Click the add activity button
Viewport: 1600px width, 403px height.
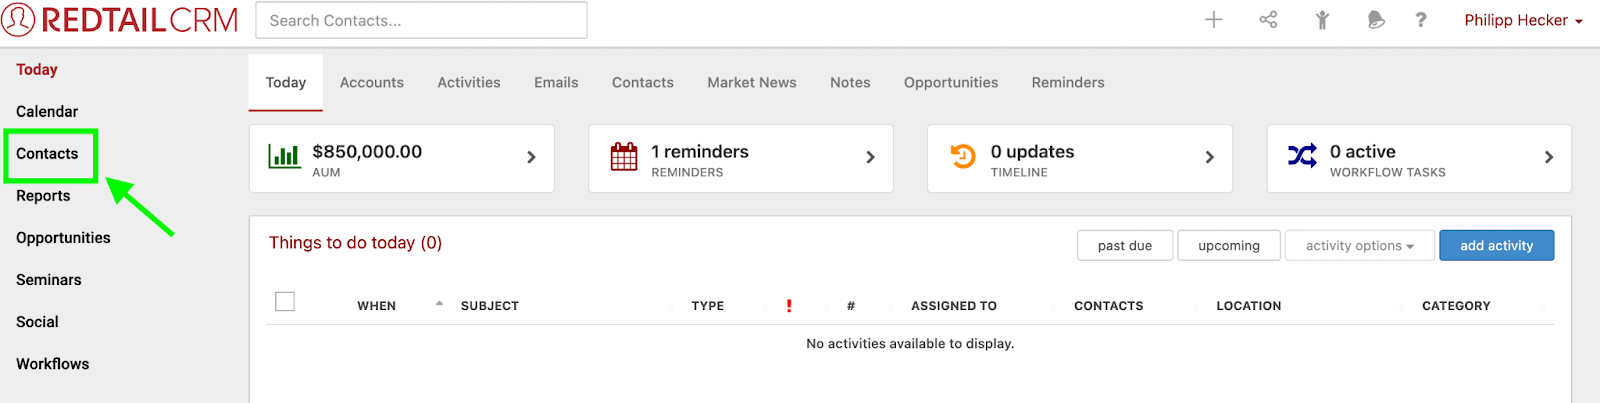coord(1496,246)
